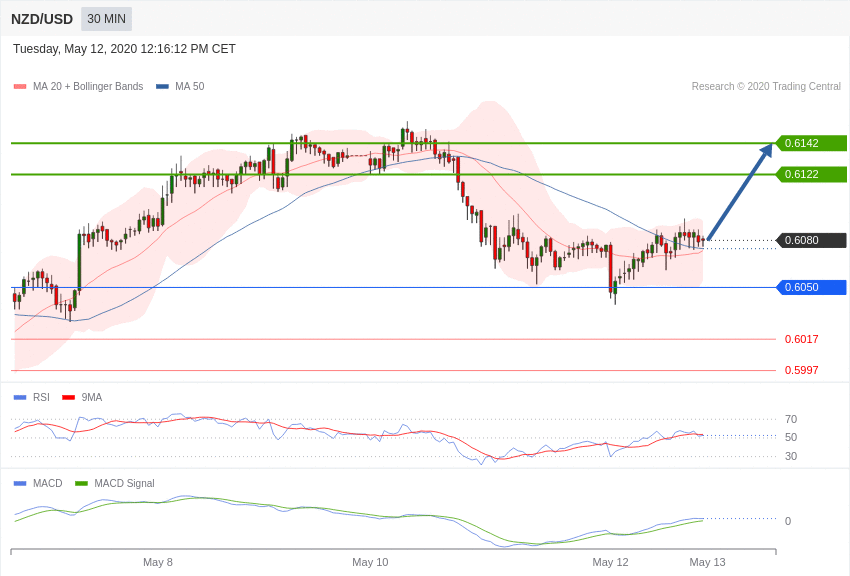
Task: Click the MACD Signal legend label
Action: point(124,483)
